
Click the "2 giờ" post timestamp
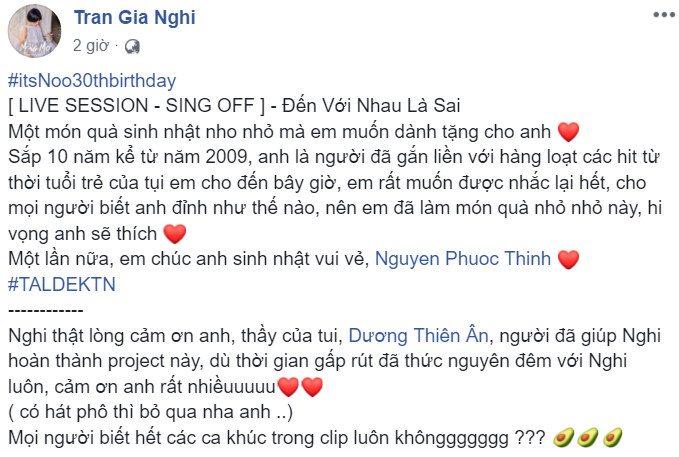click(x=91, y=45)
